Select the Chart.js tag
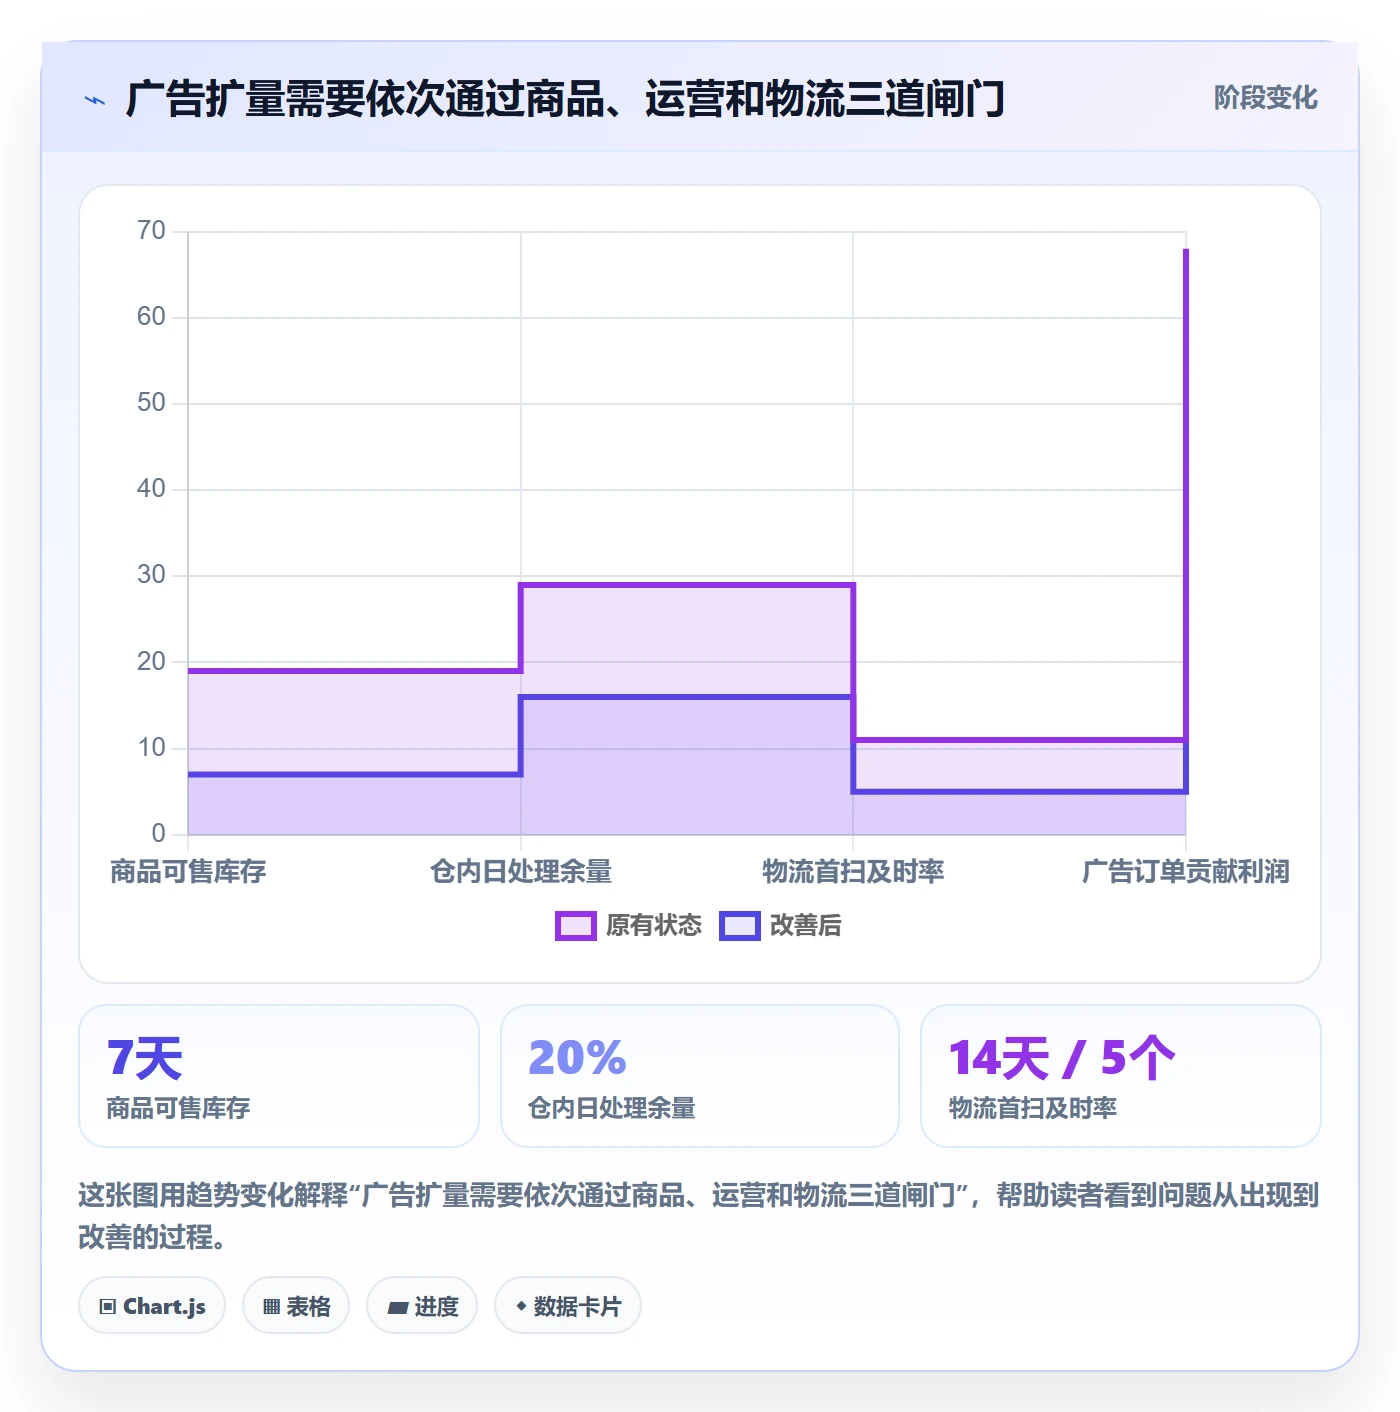The height and width of the screenshot is (1412, 1400). pos(152,1306)
